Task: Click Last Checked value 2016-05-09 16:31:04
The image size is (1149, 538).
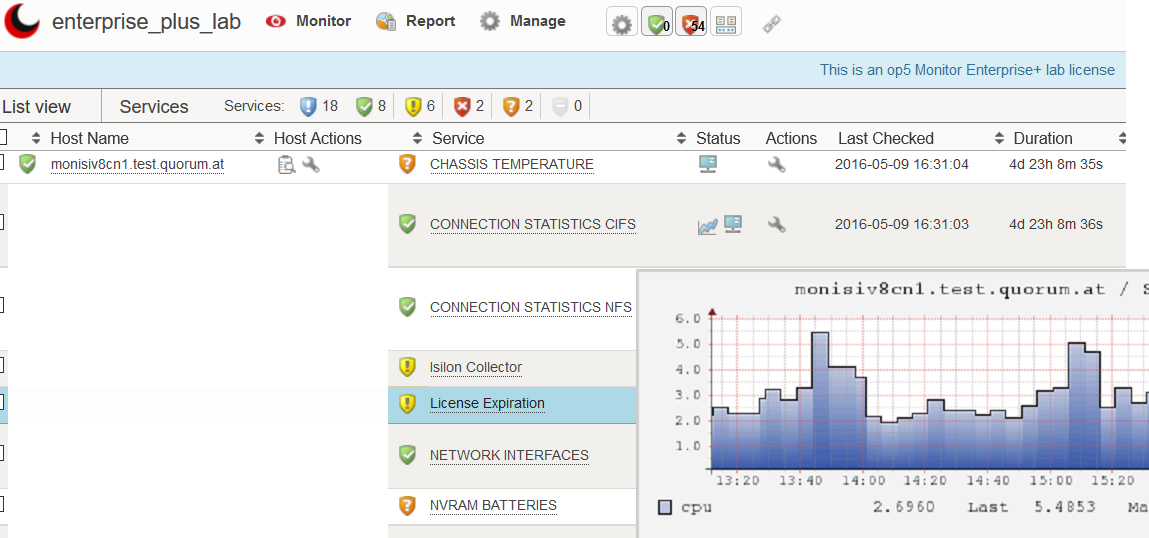Action: pyautogui.click(x=901, y=164)
